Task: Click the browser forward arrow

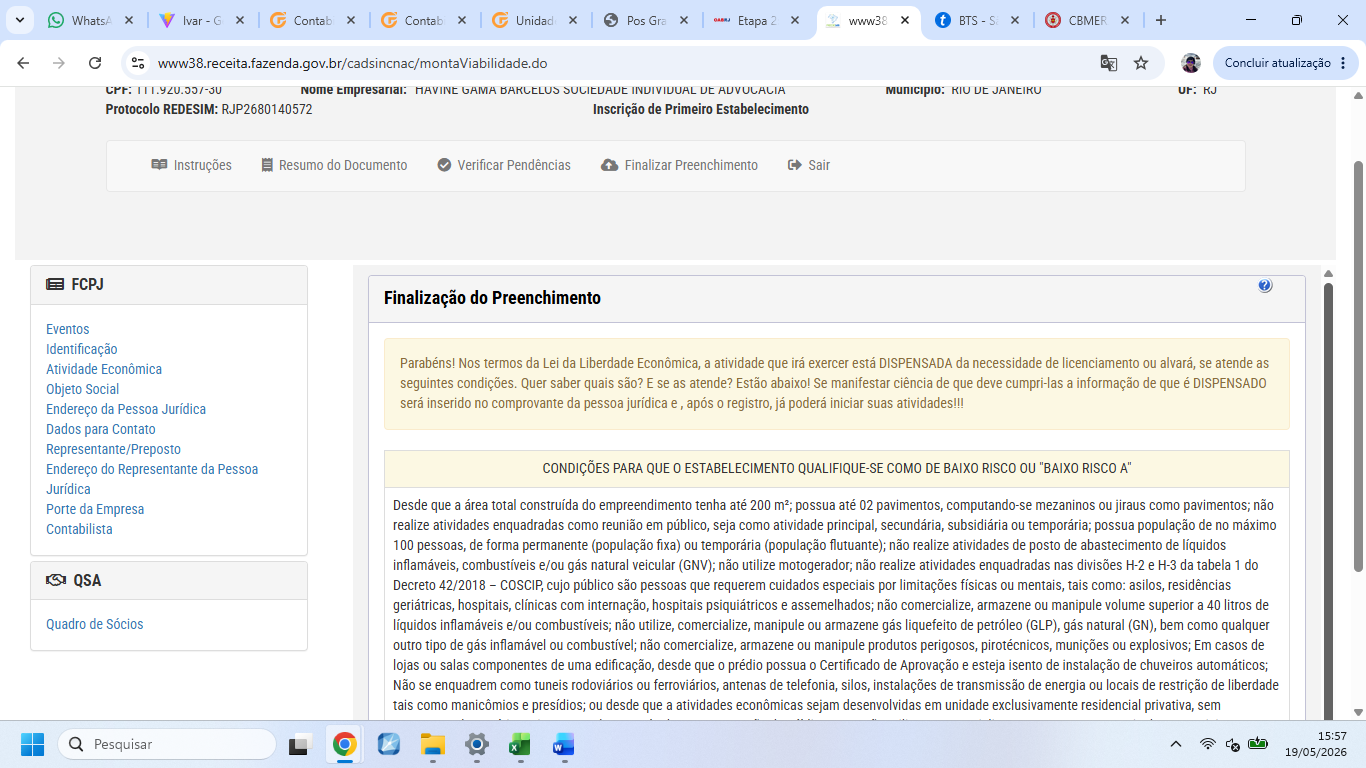Action: point(59,63)
